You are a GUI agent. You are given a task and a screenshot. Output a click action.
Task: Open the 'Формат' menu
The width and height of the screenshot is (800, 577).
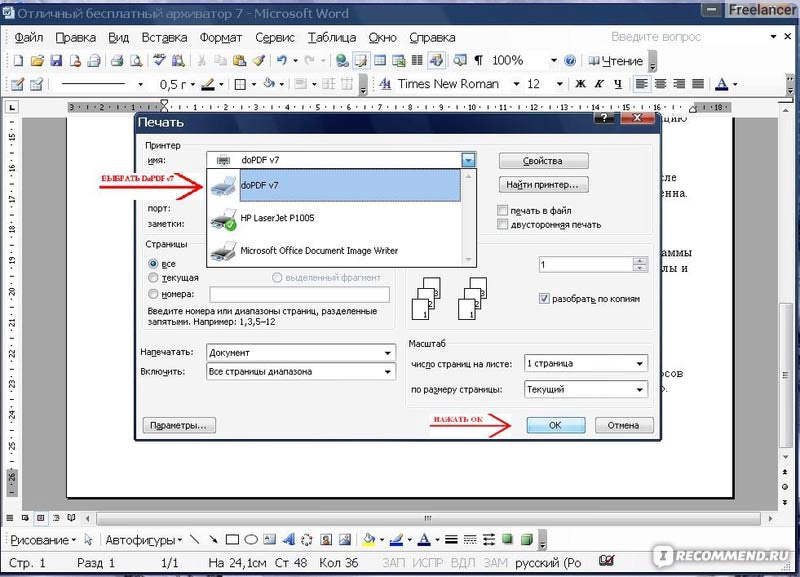point(220,37)
